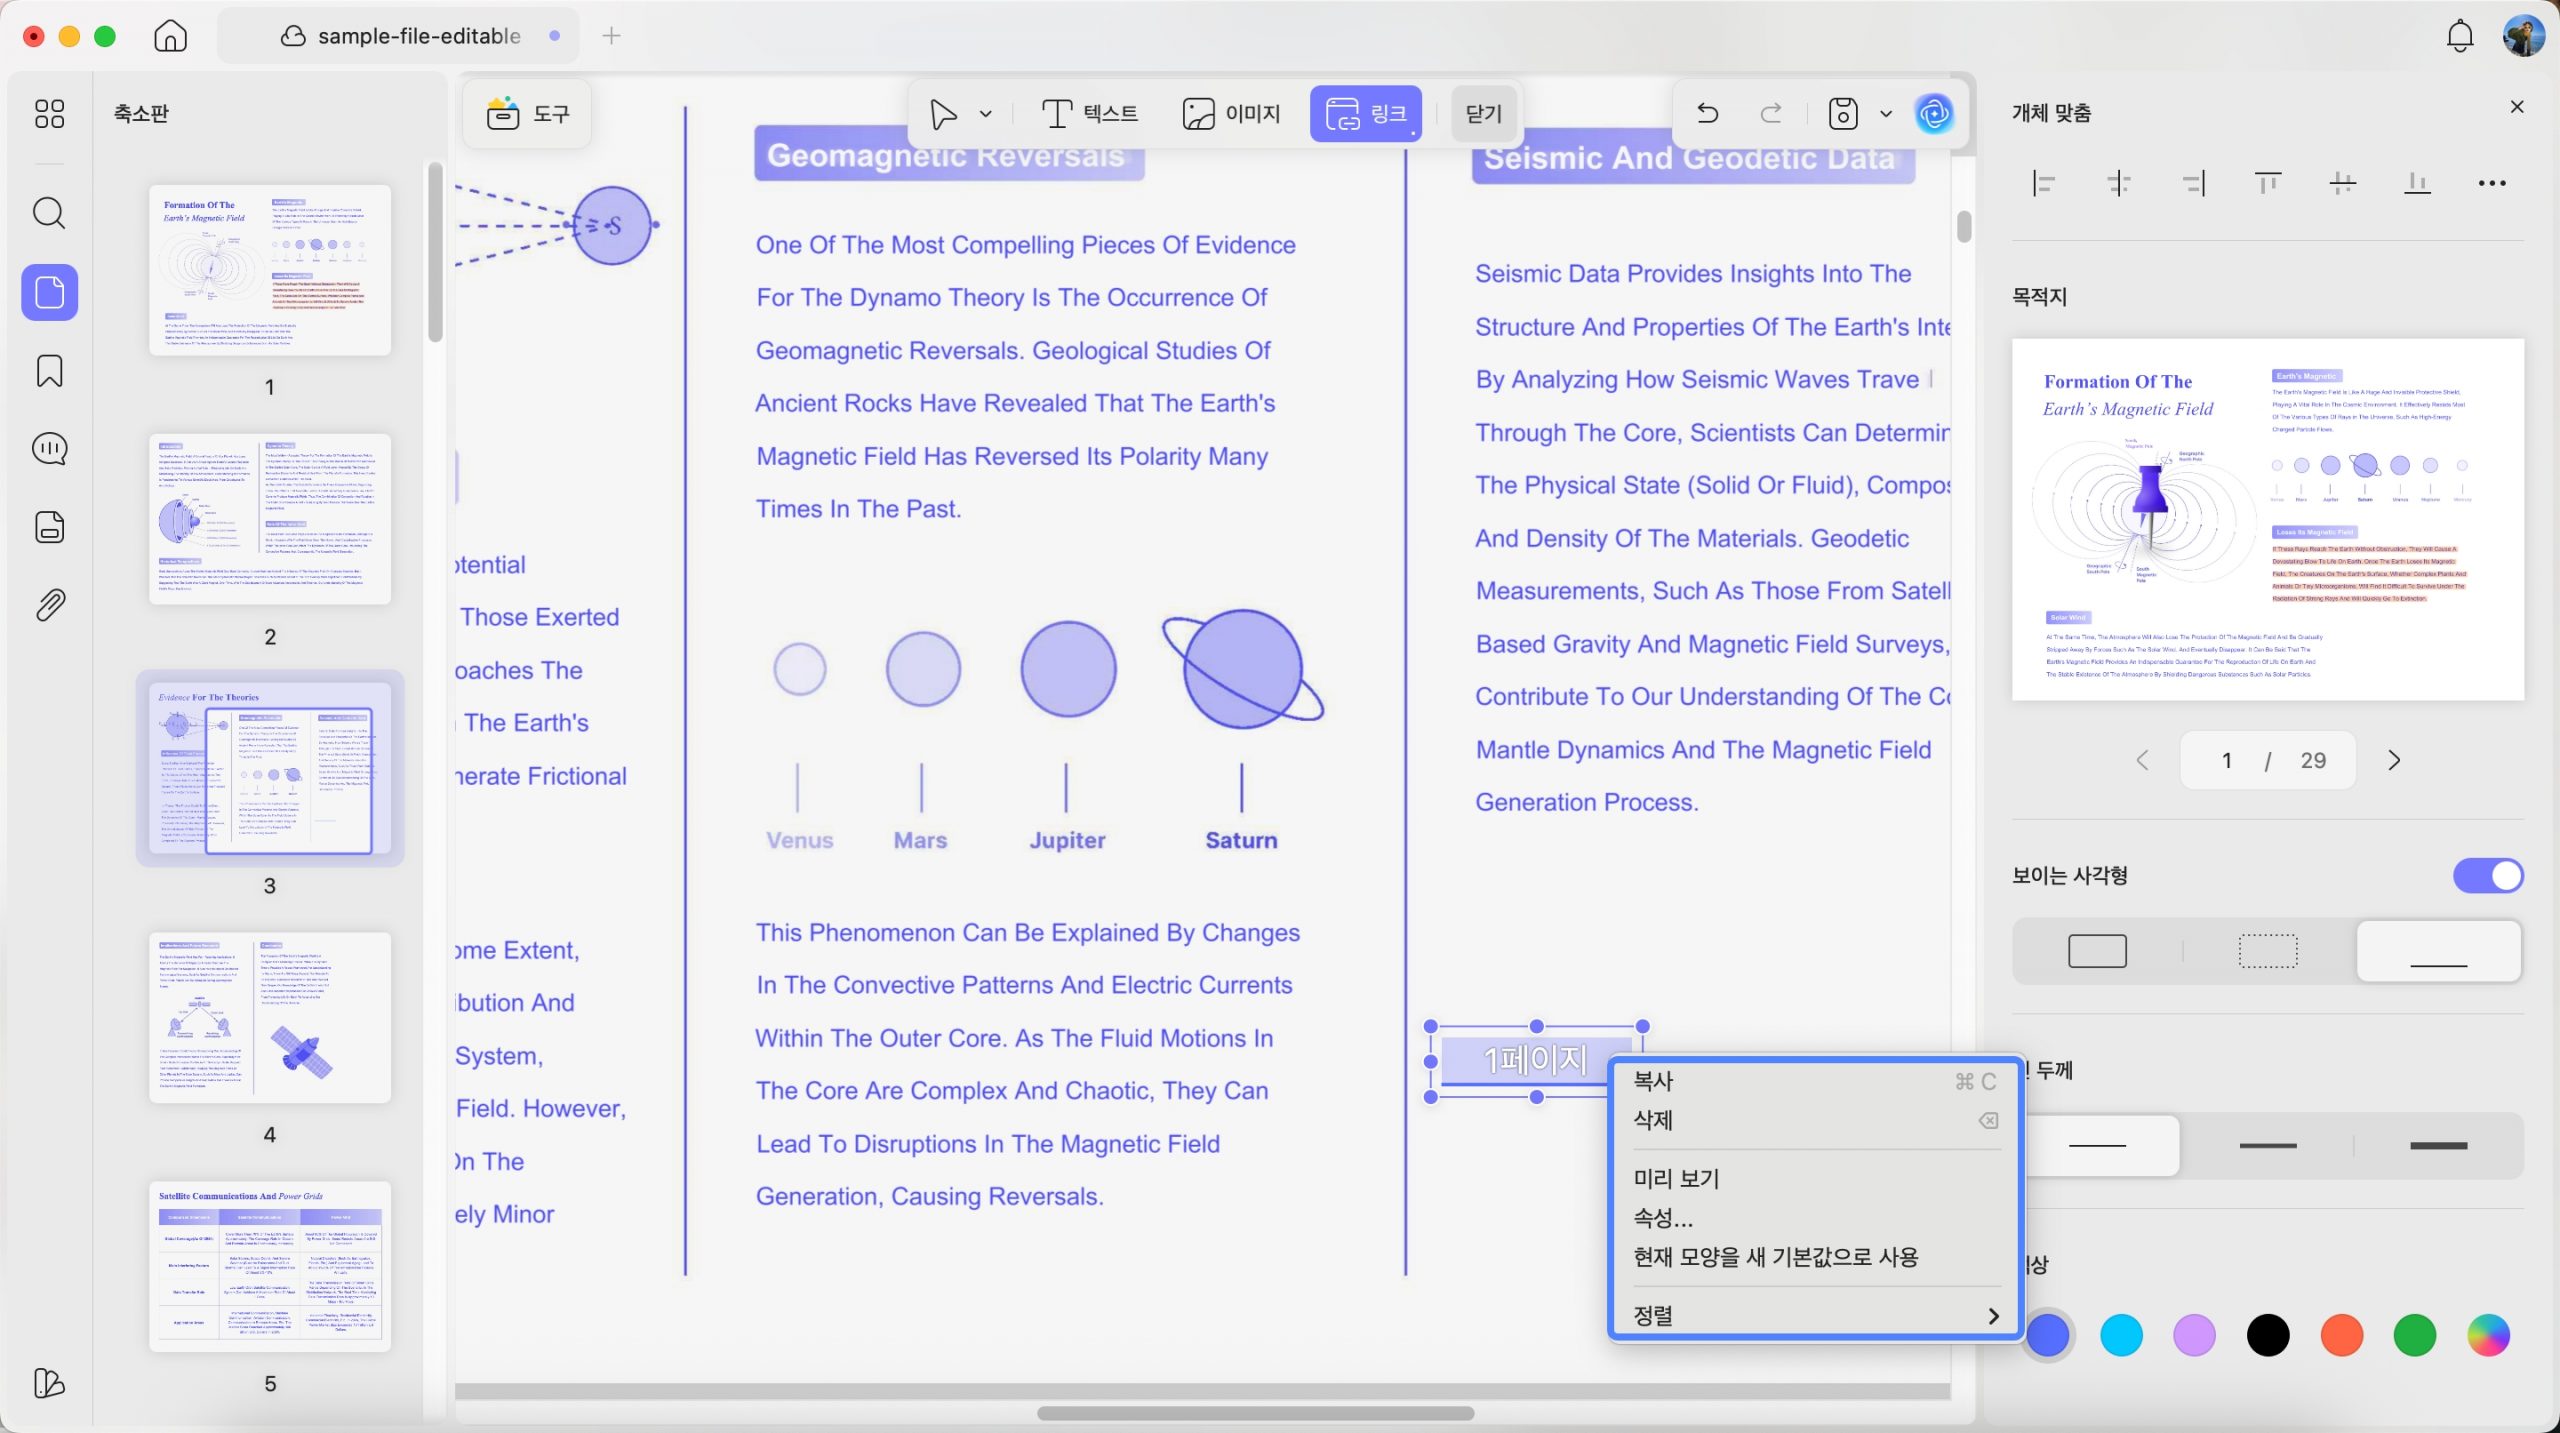
Task: Select dashed rectangle link style
Action: pos(2267,951)
